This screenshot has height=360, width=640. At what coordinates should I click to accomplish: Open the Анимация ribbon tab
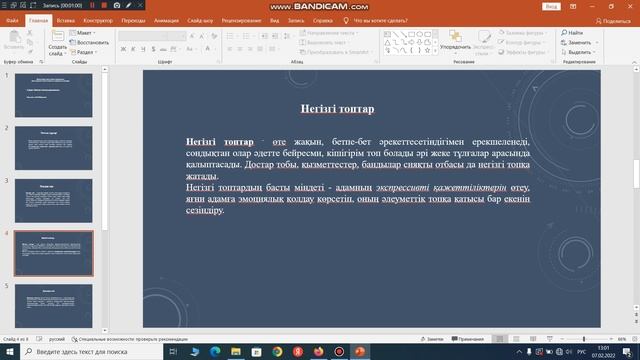(166, 20)
